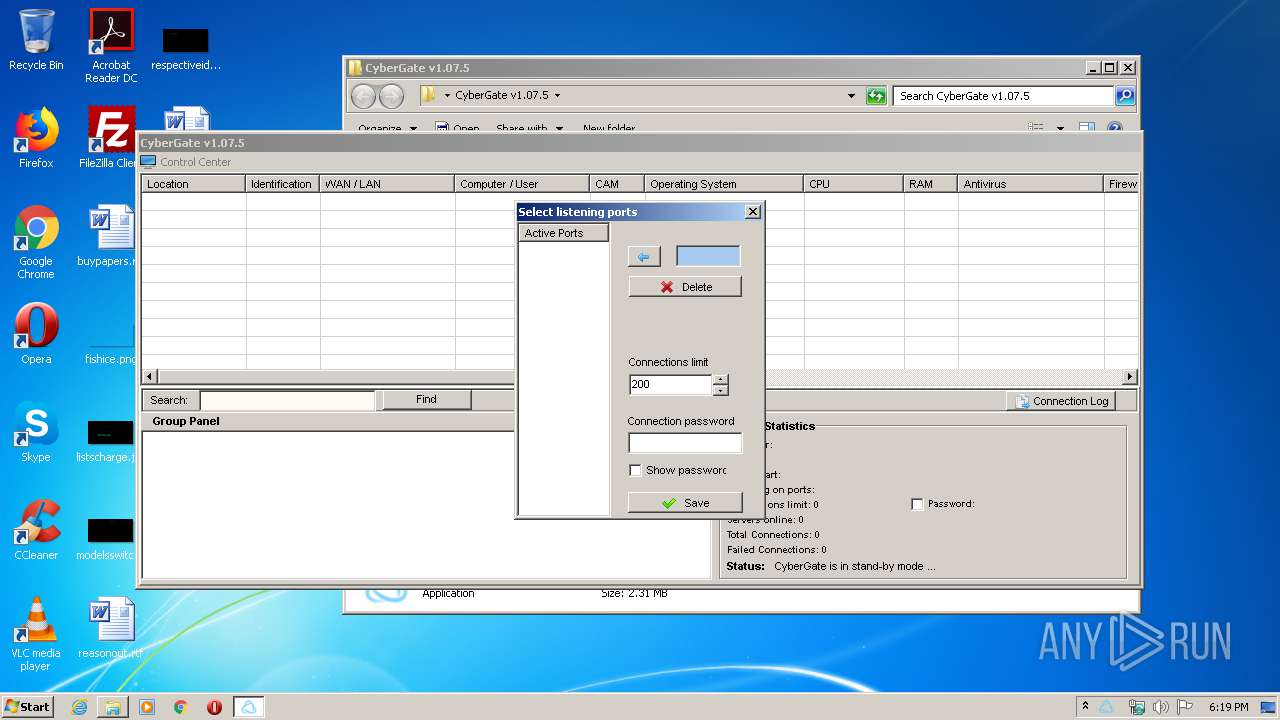Screen dimensions: 1280x720
Task: Sort by the WAN / LAN column
Action: [x=387, y=184]
